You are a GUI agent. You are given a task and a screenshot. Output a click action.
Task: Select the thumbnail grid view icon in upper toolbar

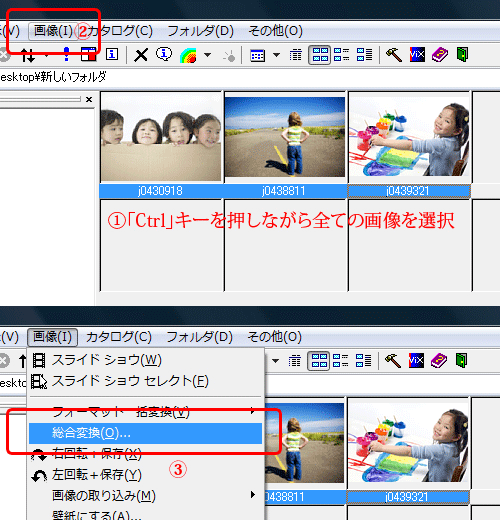pyautogui.click(x=320, y=55)
